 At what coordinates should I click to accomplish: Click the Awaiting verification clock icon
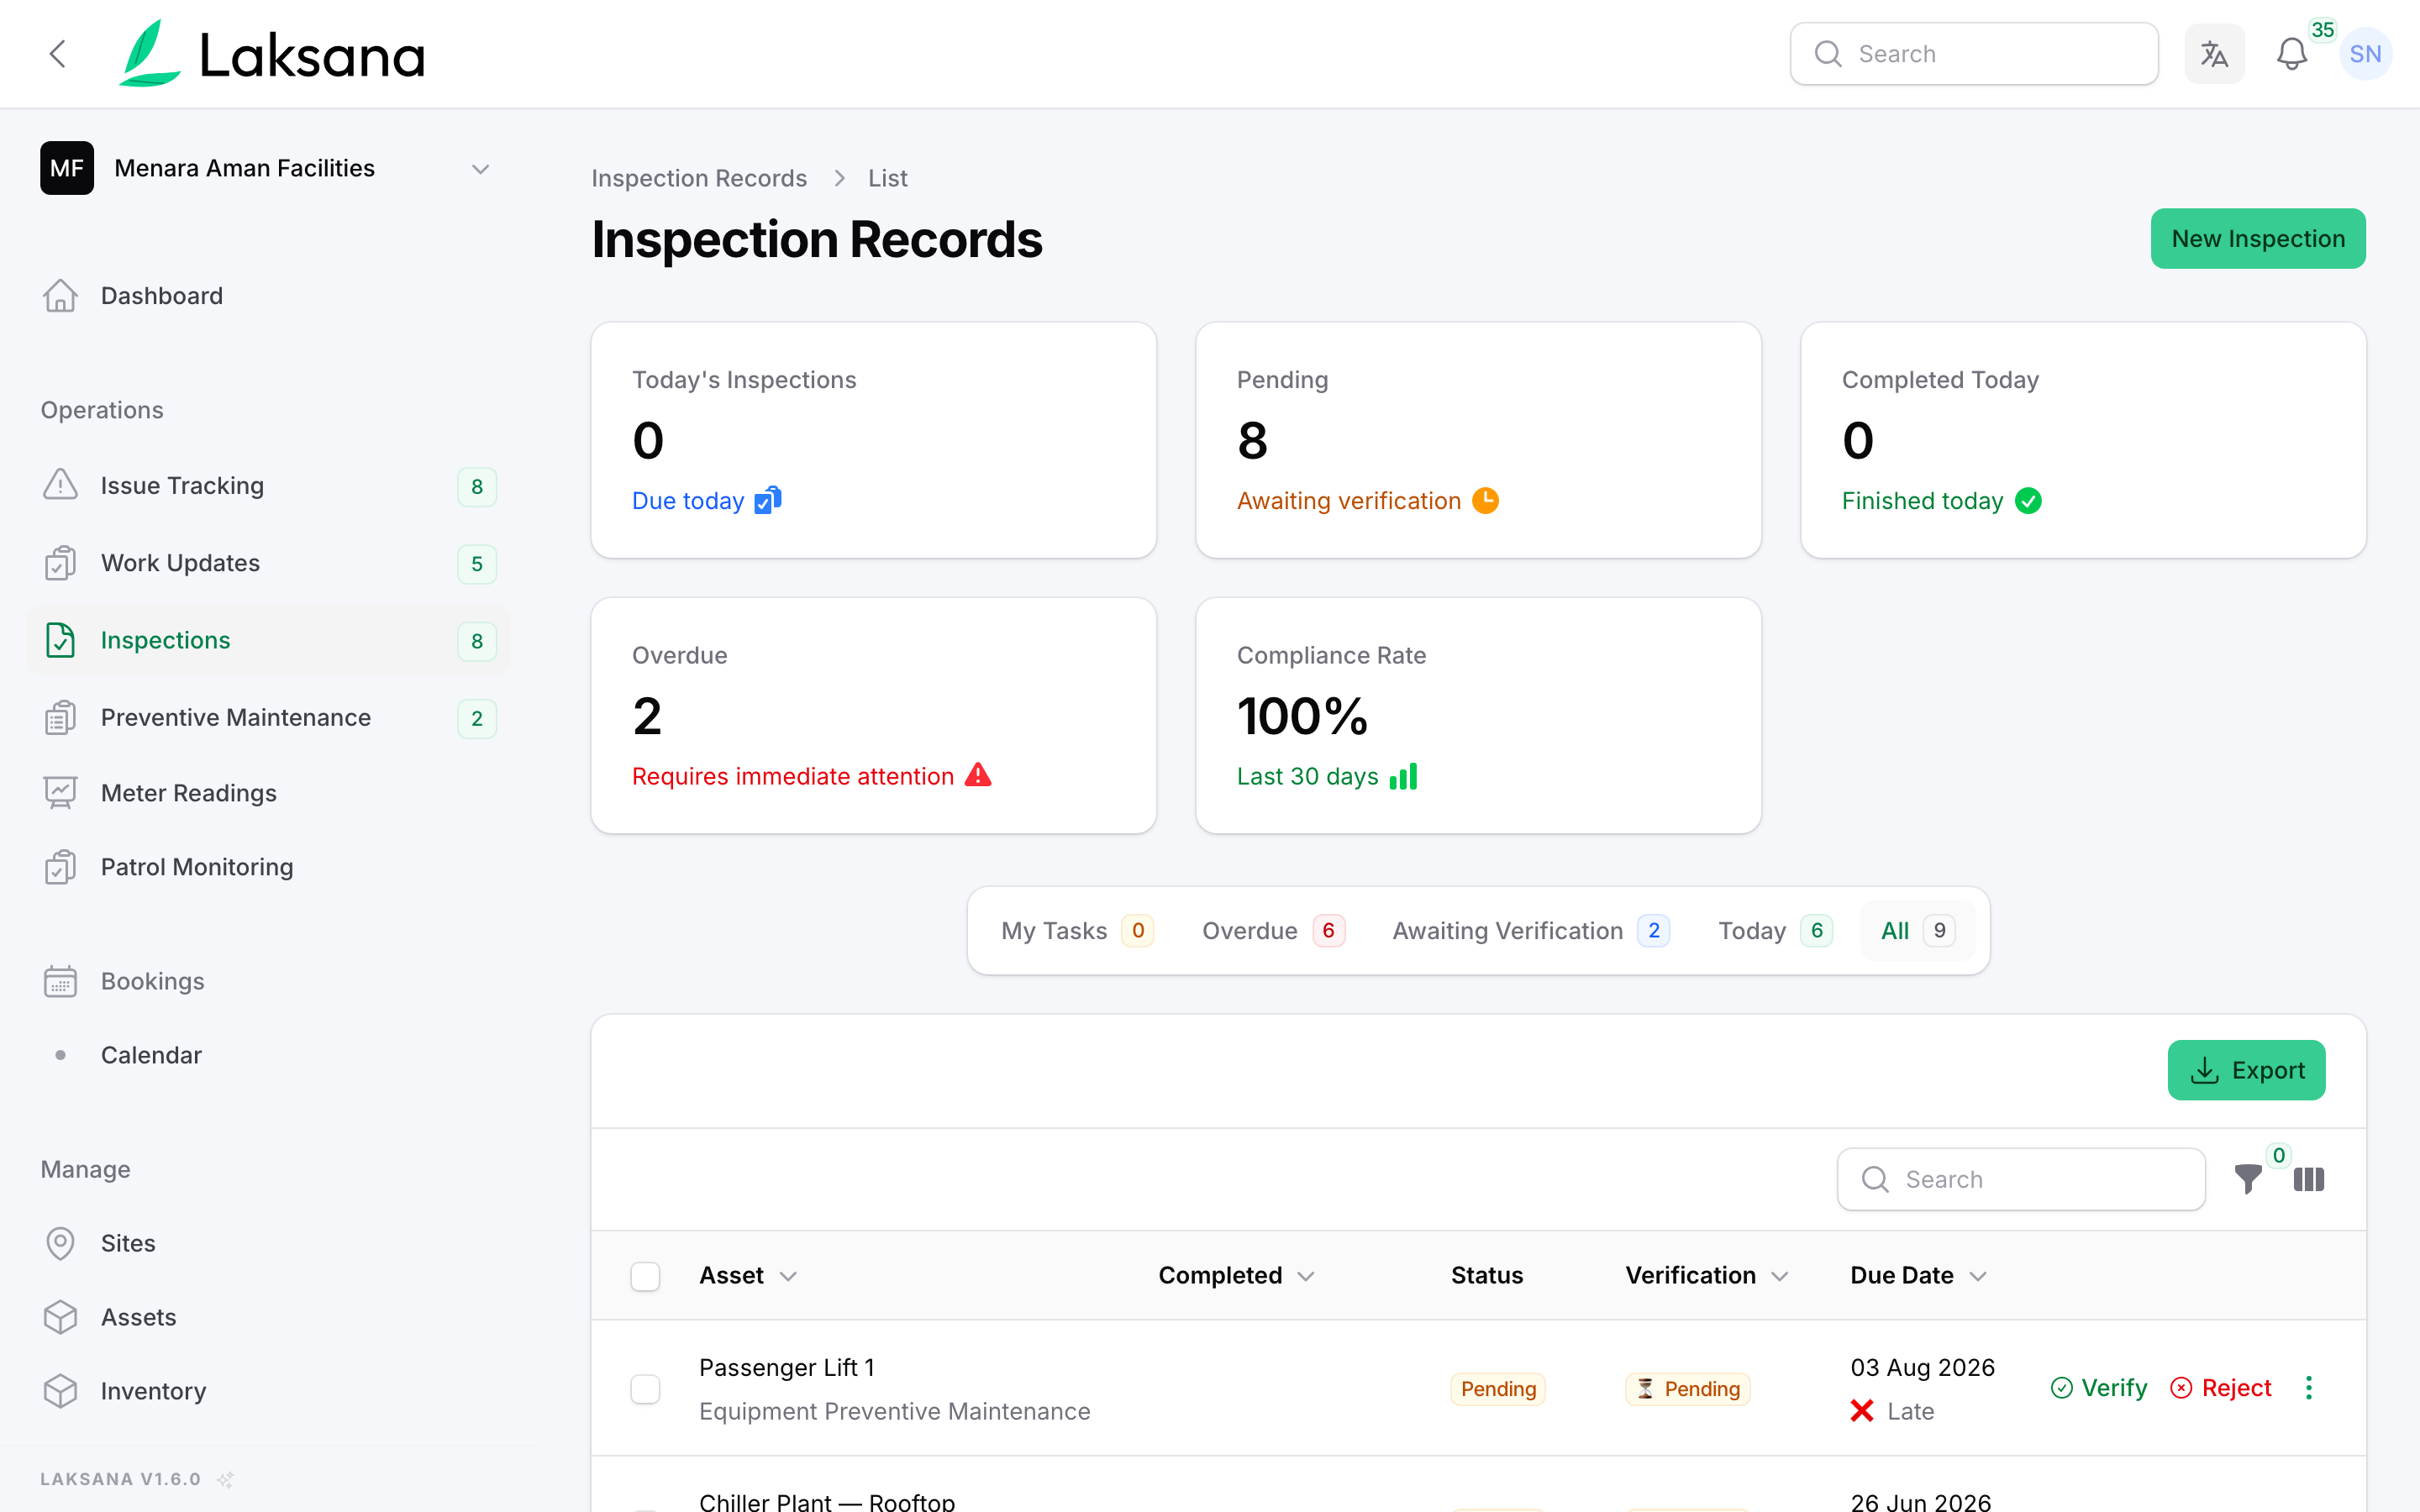[1486, 500]
